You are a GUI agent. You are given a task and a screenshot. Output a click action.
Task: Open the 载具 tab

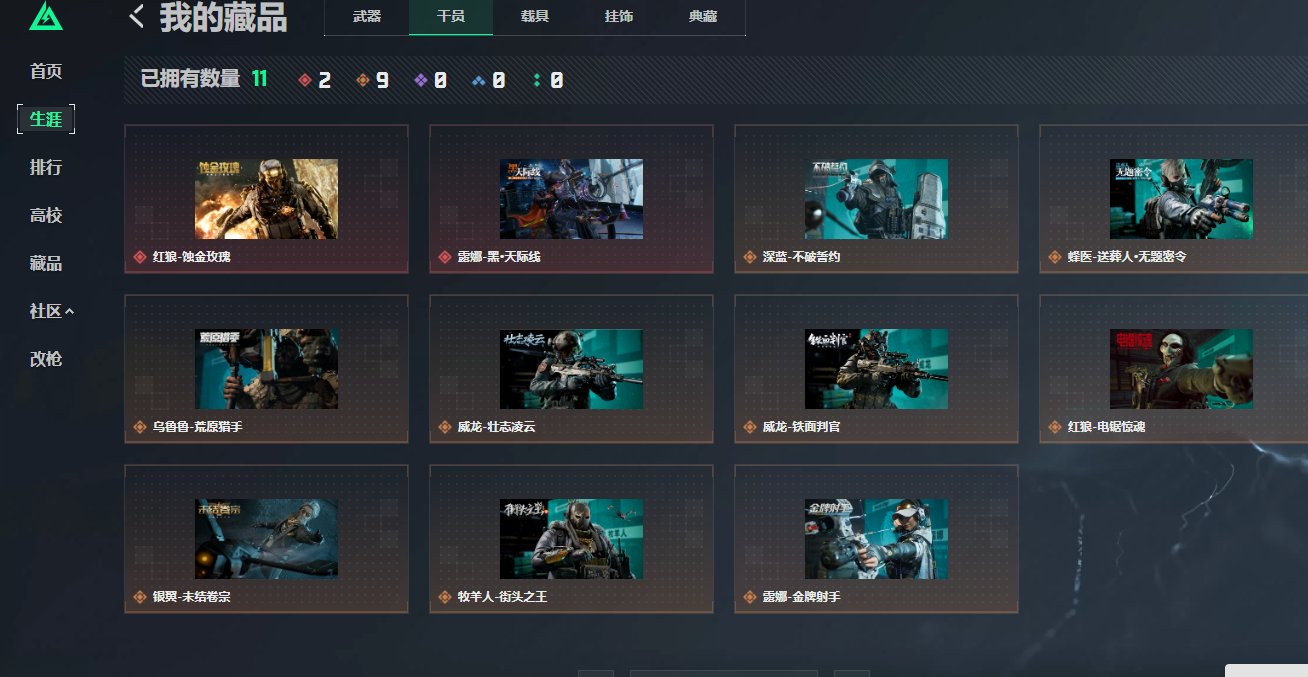click(535, 17)
